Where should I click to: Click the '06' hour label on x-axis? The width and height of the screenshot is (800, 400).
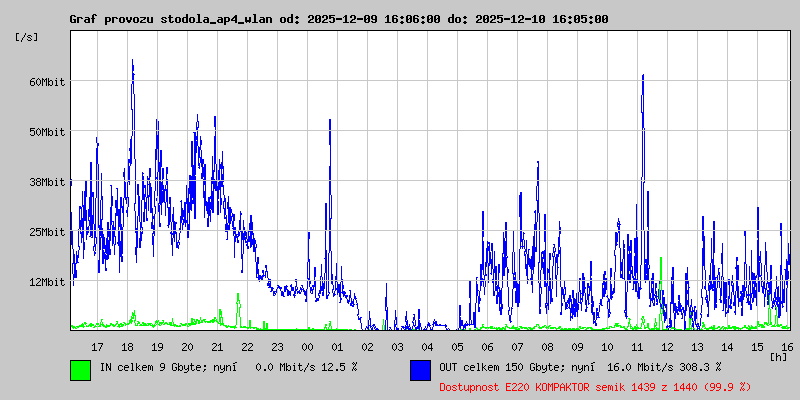[x=487, y=347]
